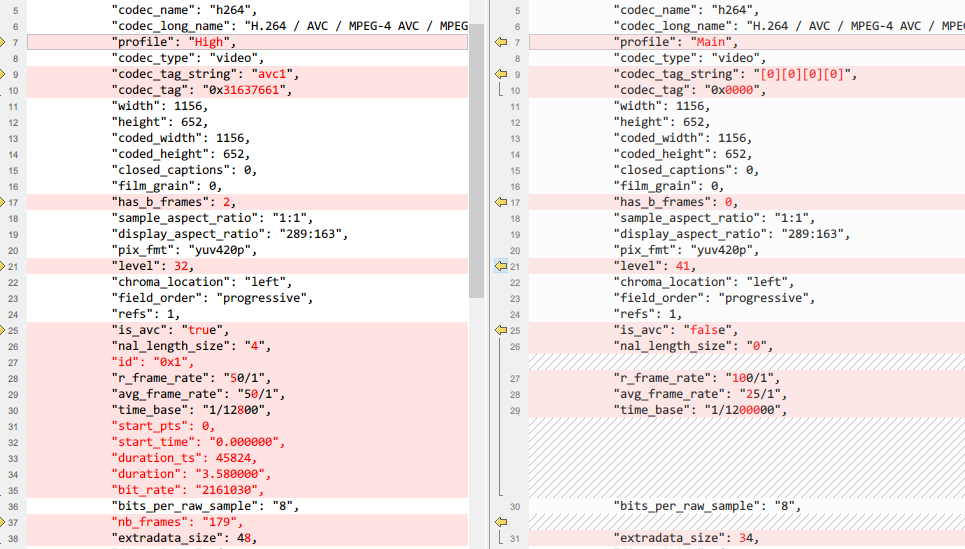Click right "avg_frame_rate": "25/1" line
Screen dimensions: 965x549
(x=747, y=394)
